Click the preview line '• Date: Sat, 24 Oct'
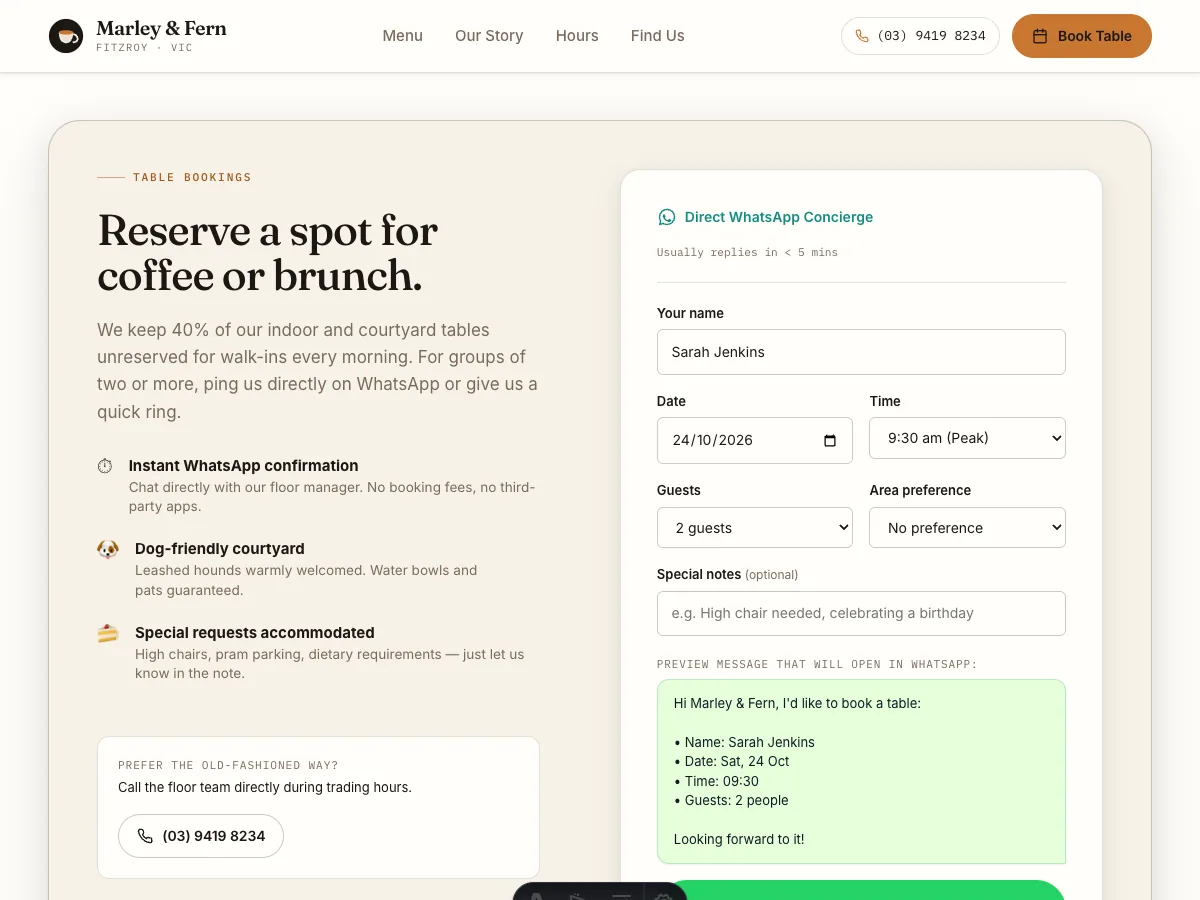The width and height of the screenshot is (1200, 900). pos(732,761)
